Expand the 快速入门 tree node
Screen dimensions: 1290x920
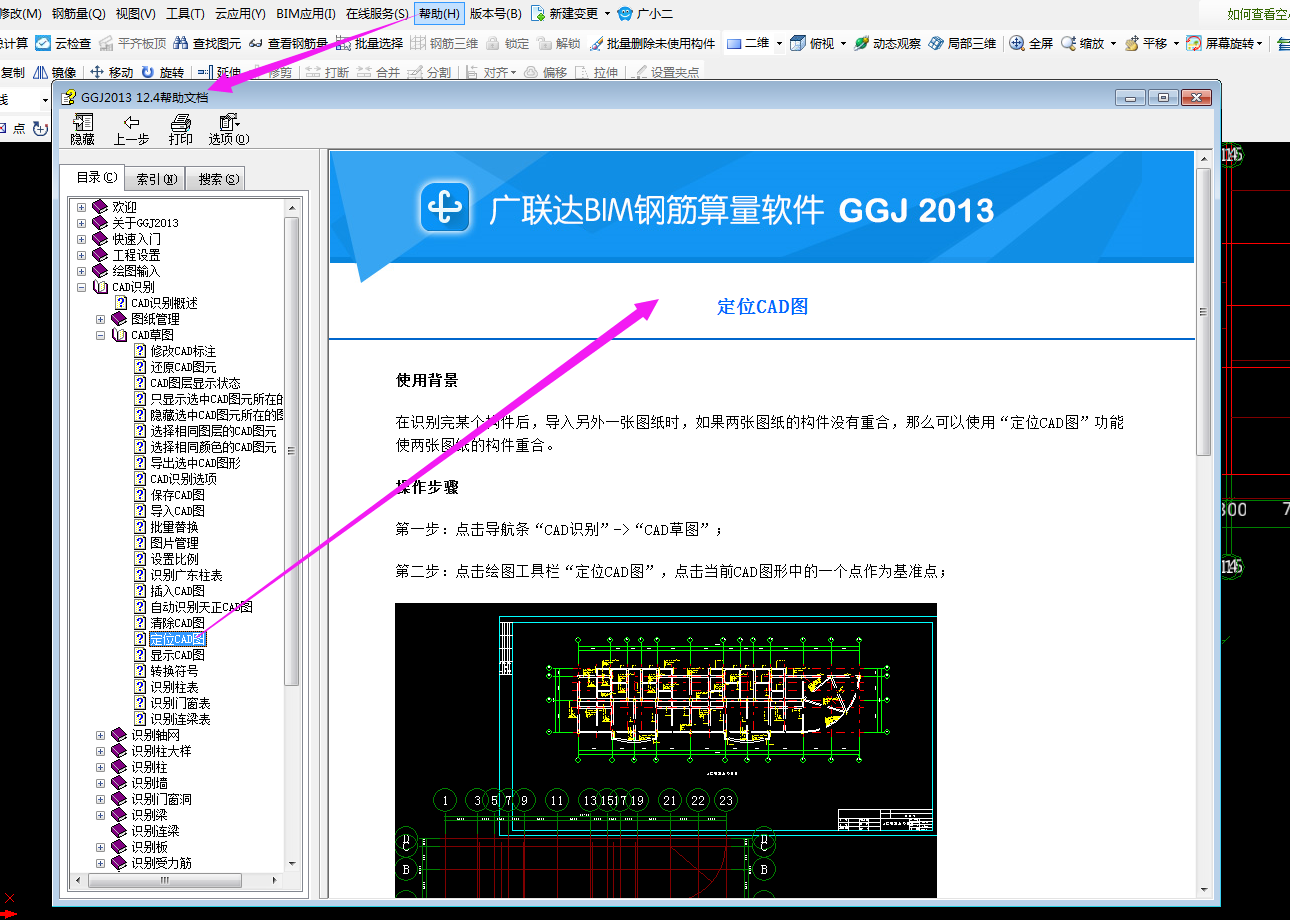[x=81, y=239]
